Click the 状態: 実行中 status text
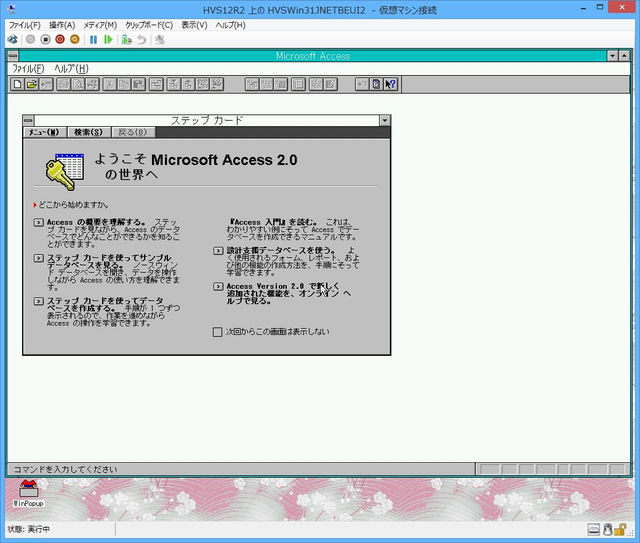This screenshot has height=543, width=640. coord(29,529)
